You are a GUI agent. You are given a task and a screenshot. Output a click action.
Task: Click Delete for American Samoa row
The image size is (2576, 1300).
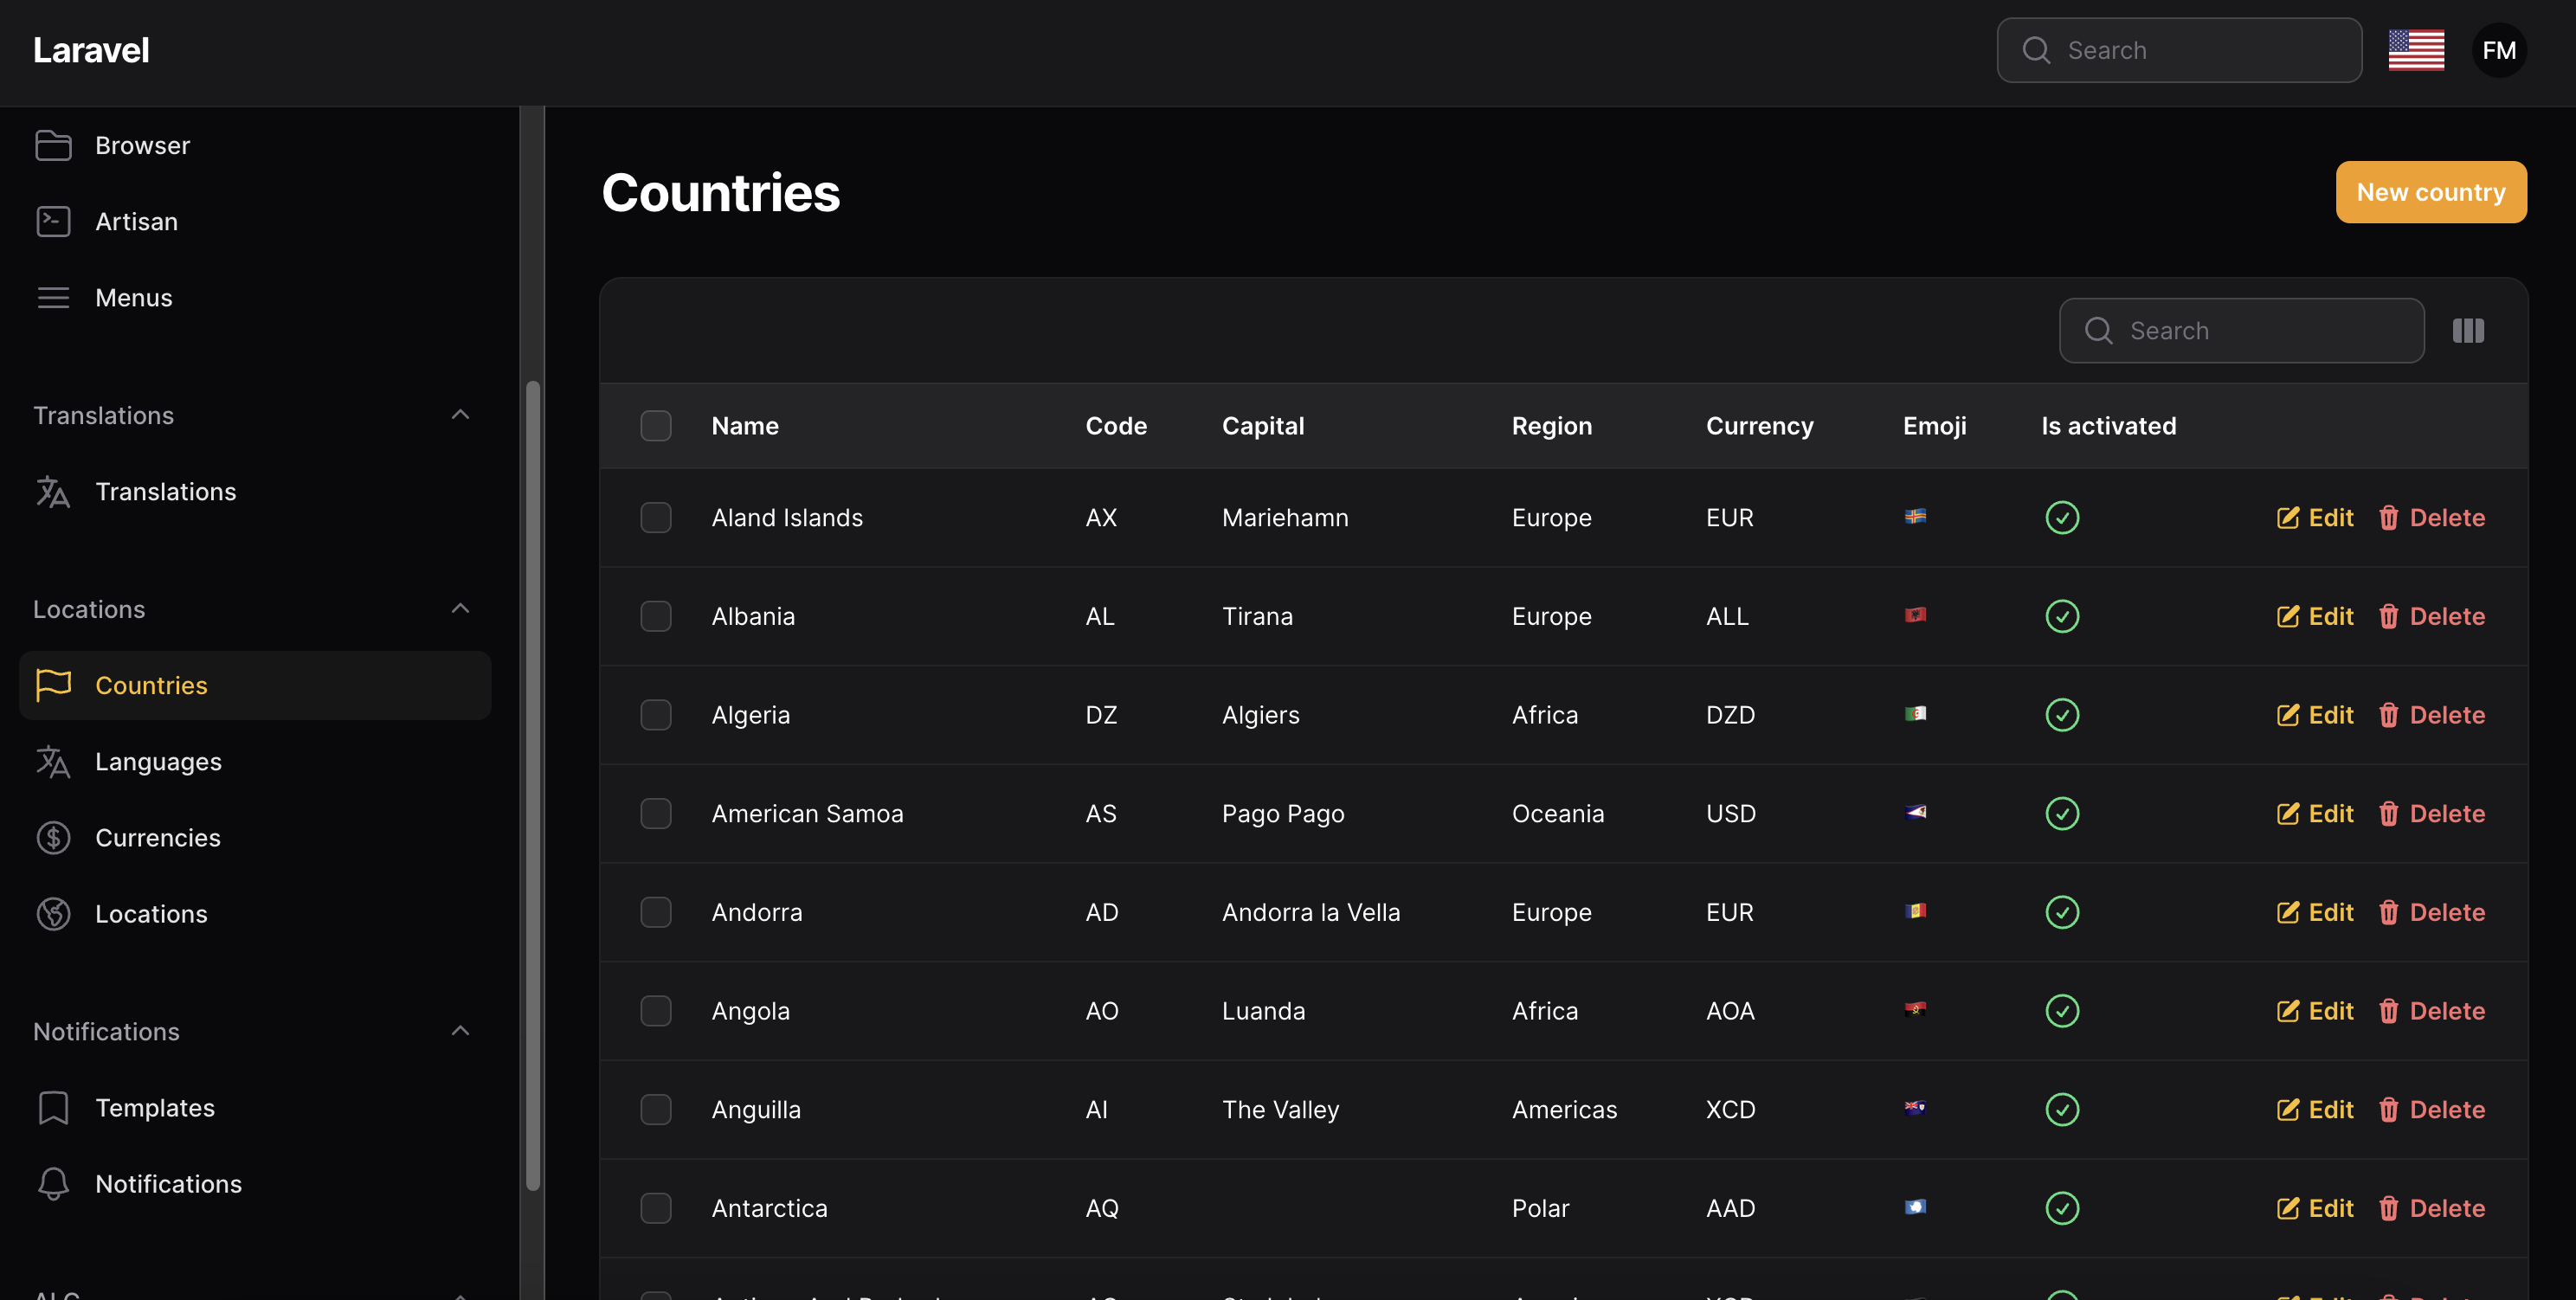(2432, 814)
